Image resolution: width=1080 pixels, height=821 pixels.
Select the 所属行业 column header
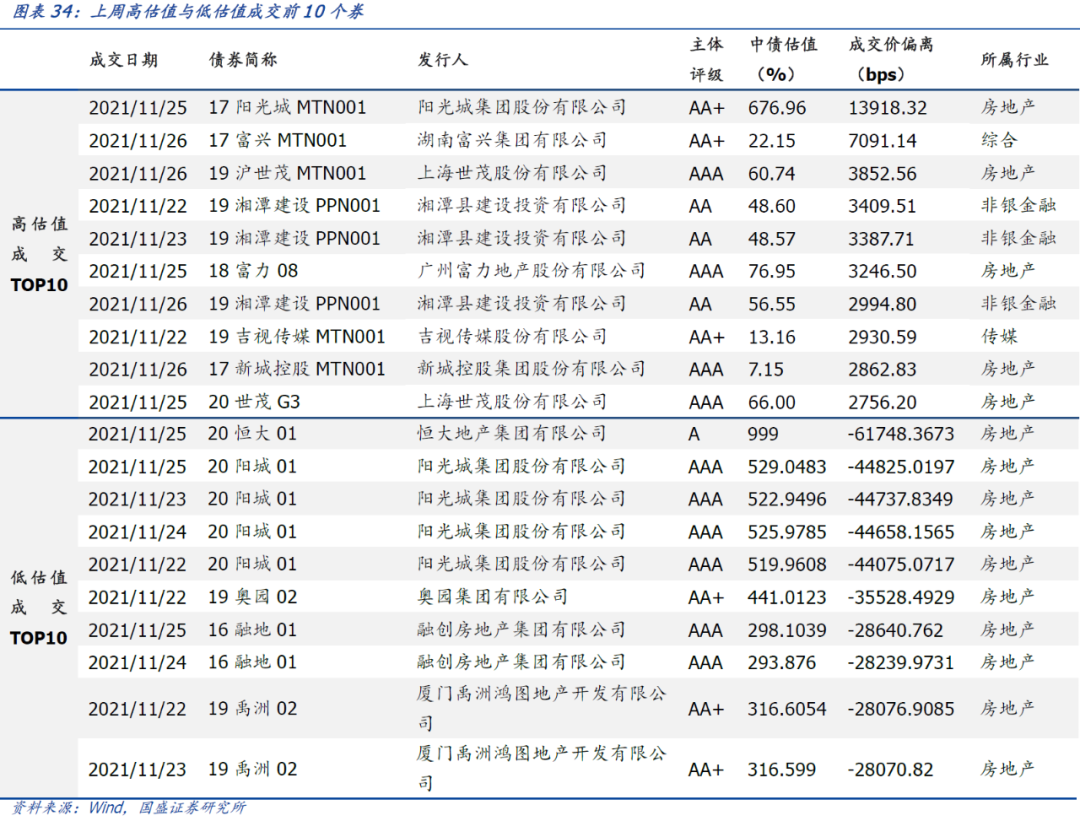pos(1015,60)
